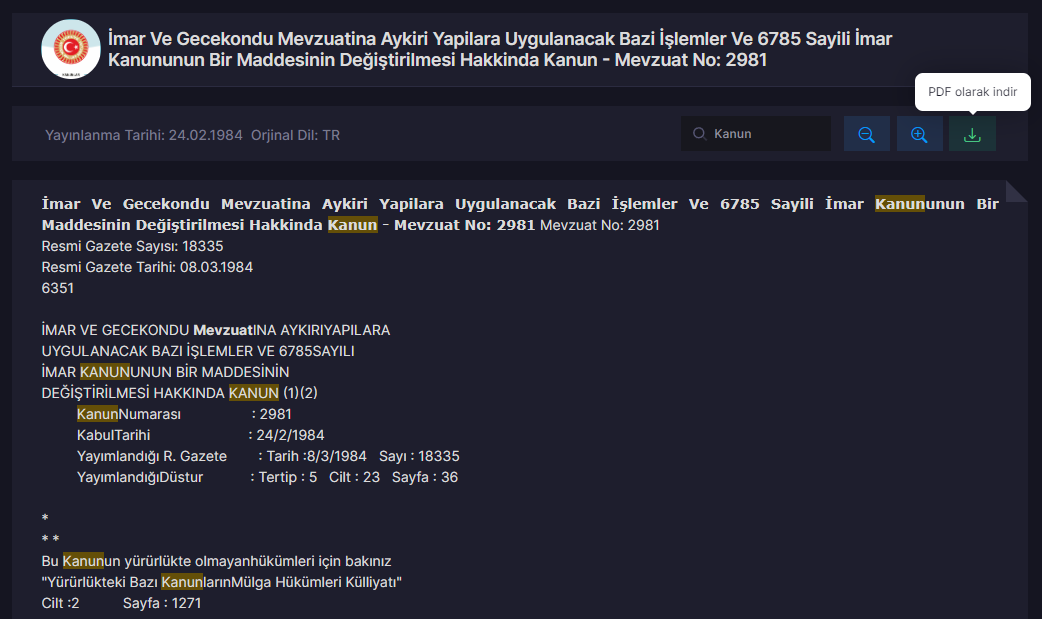The image size is (1042, 619).
Task: Focus the search field containing 'Kanun'
Action: click(x=766, y=134)
